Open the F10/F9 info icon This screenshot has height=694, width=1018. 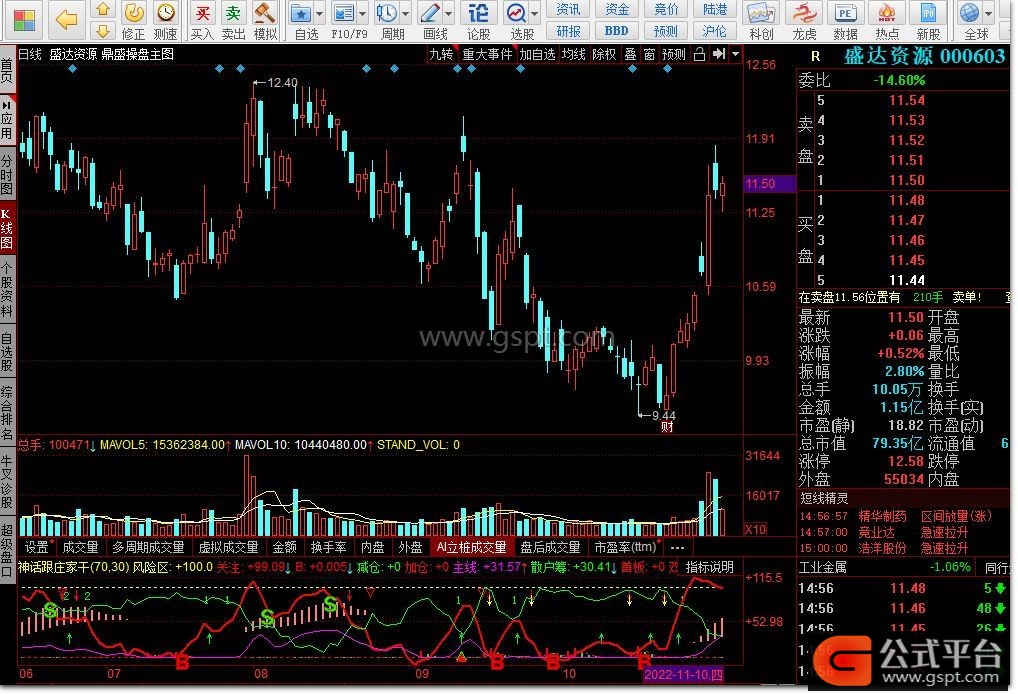pyautogui.click(x=344, y=12)
